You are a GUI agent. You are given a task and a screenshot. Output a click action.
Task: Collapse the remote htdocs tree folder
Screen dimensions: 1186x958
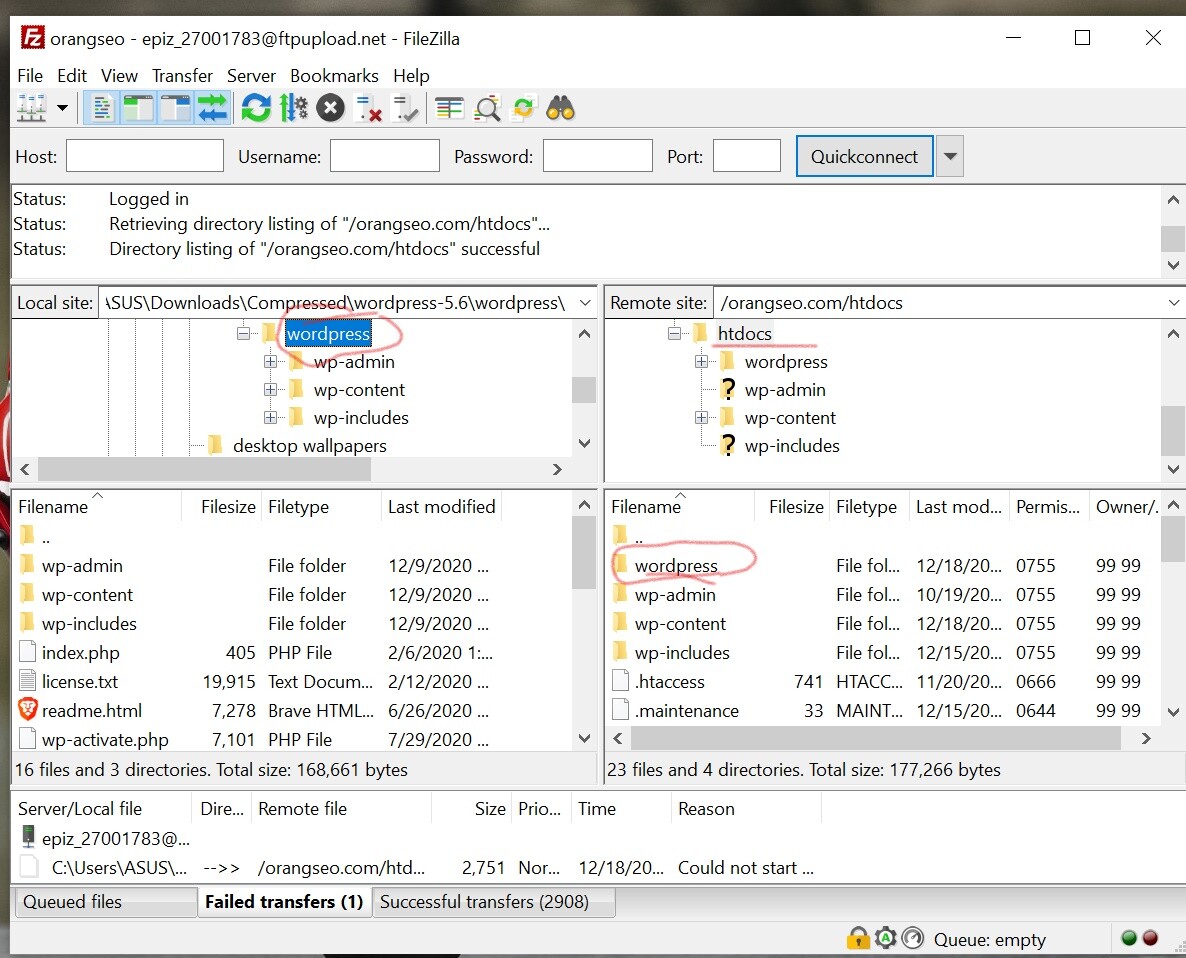[675, 333]
